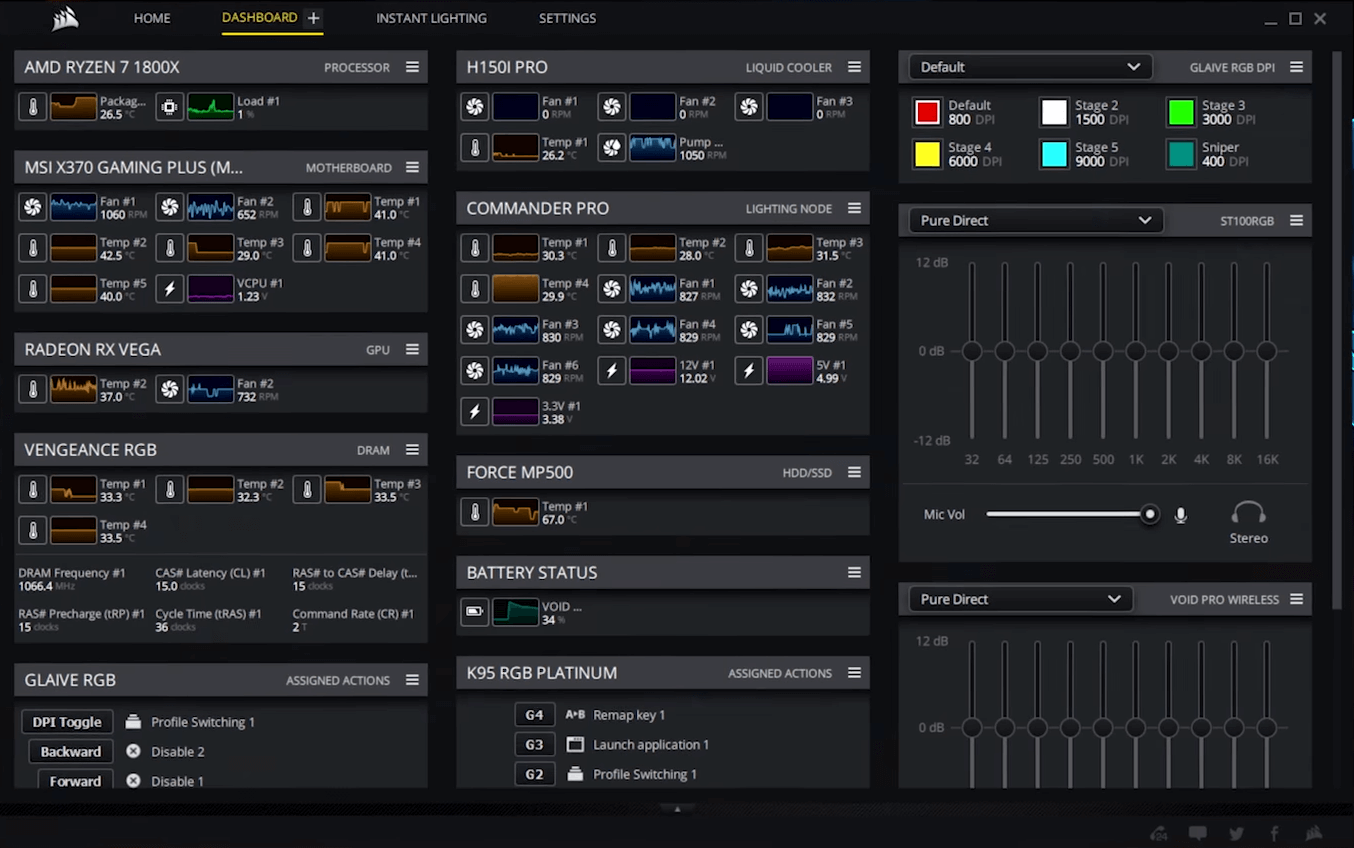
Task: Add a new dashboard with plus button
Action: click(313, 18)
